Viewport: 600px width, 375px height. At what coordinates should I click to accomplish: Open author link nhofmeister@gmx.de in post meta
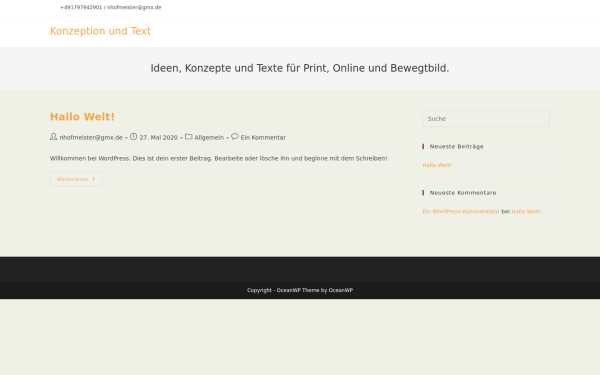(x=91, y=137)
